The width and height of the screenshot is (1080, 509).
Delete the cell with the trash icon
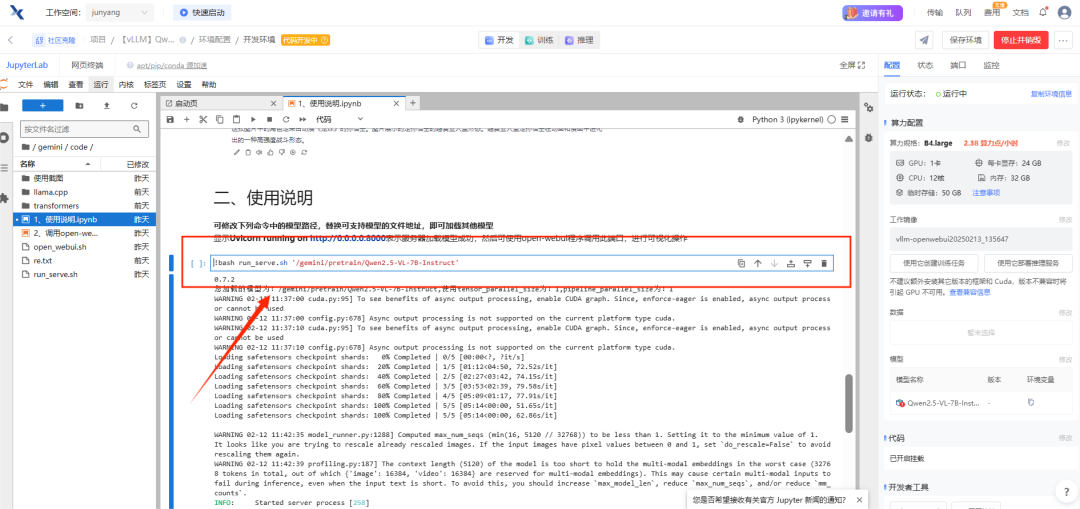824,263
